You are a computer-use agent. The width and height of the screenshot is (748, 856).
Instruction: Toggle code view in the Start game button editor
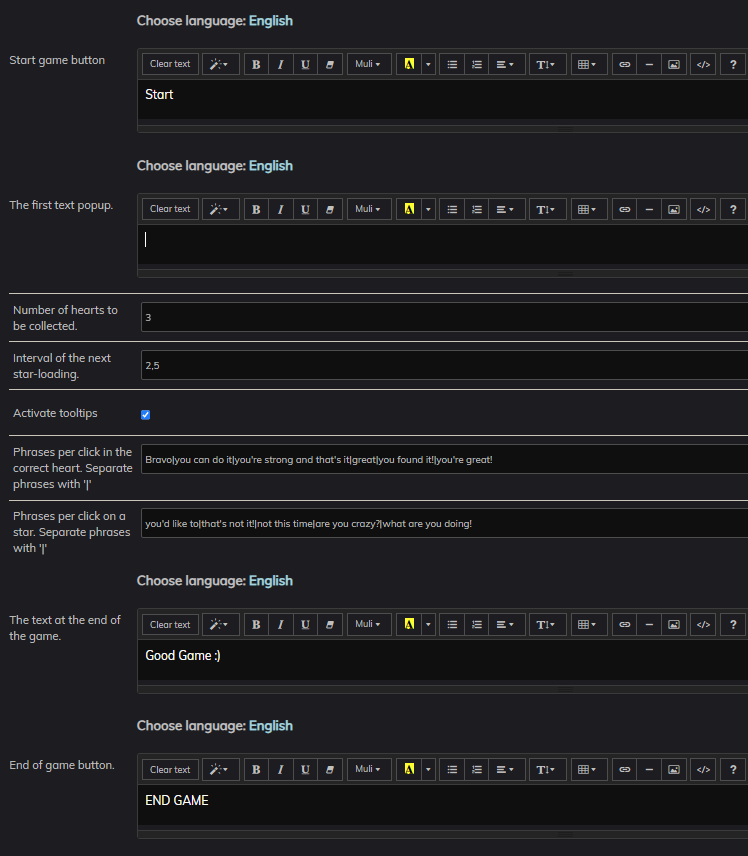point(703,64)
